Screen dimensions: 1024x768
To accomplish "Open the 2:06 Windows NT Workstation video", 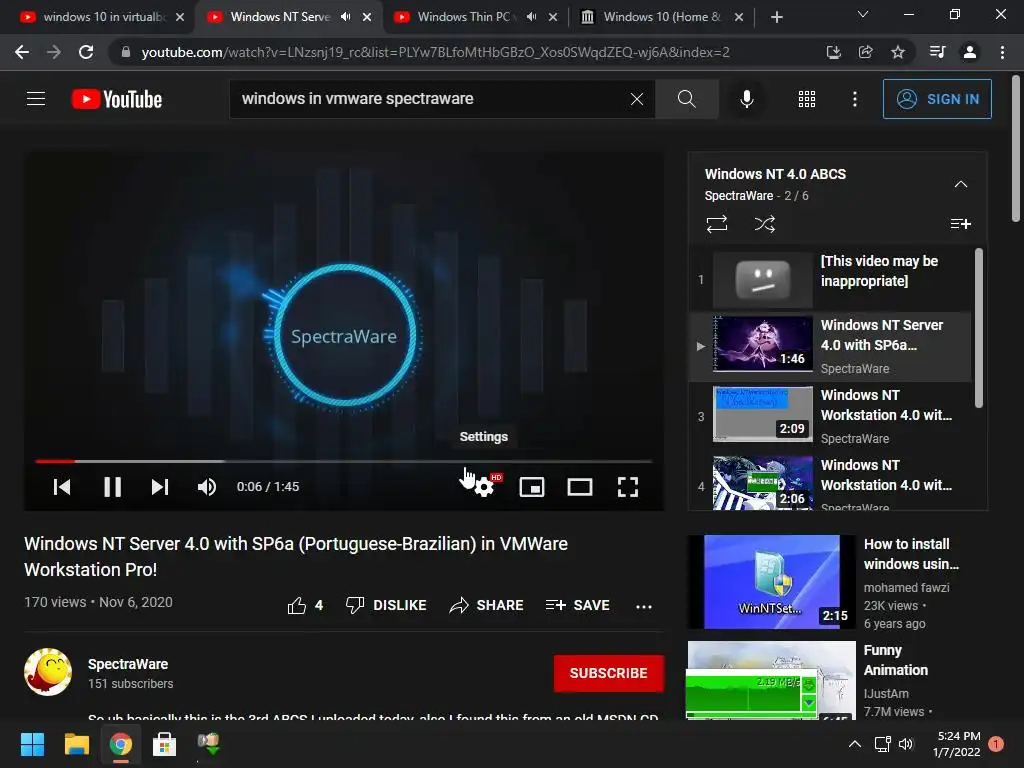I will 829,482.
